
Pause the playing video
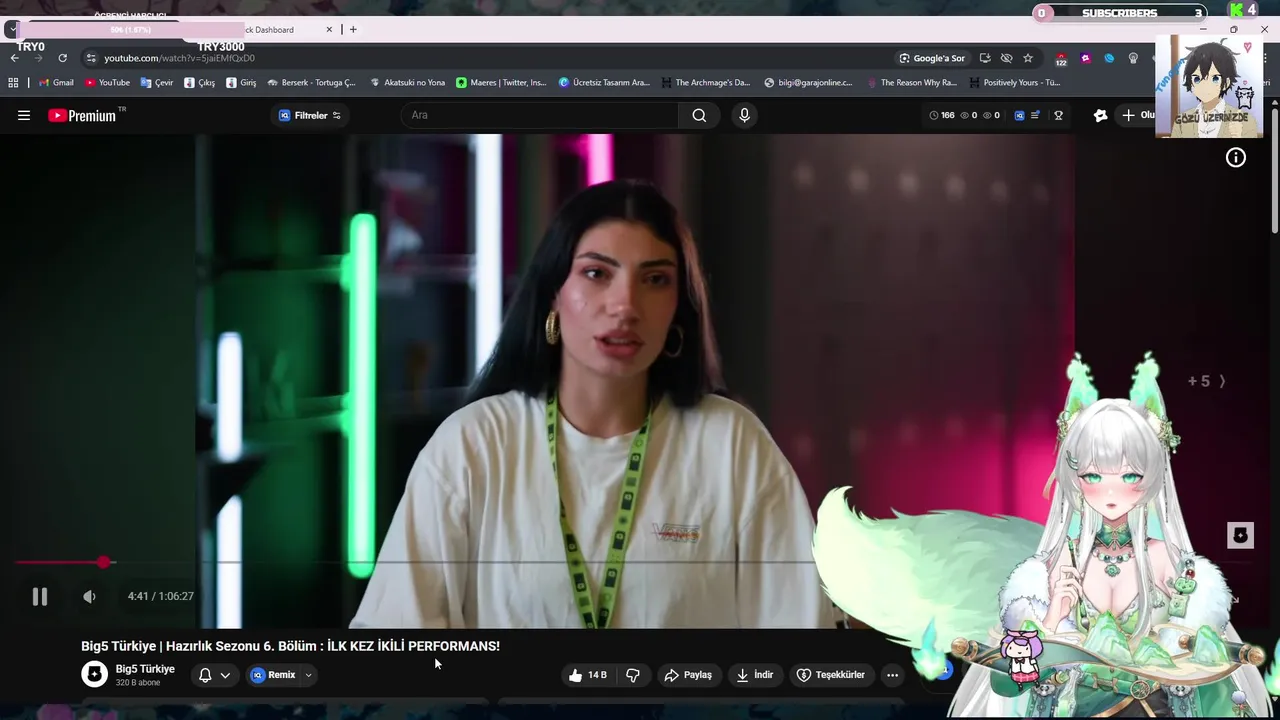pos(40,597)
